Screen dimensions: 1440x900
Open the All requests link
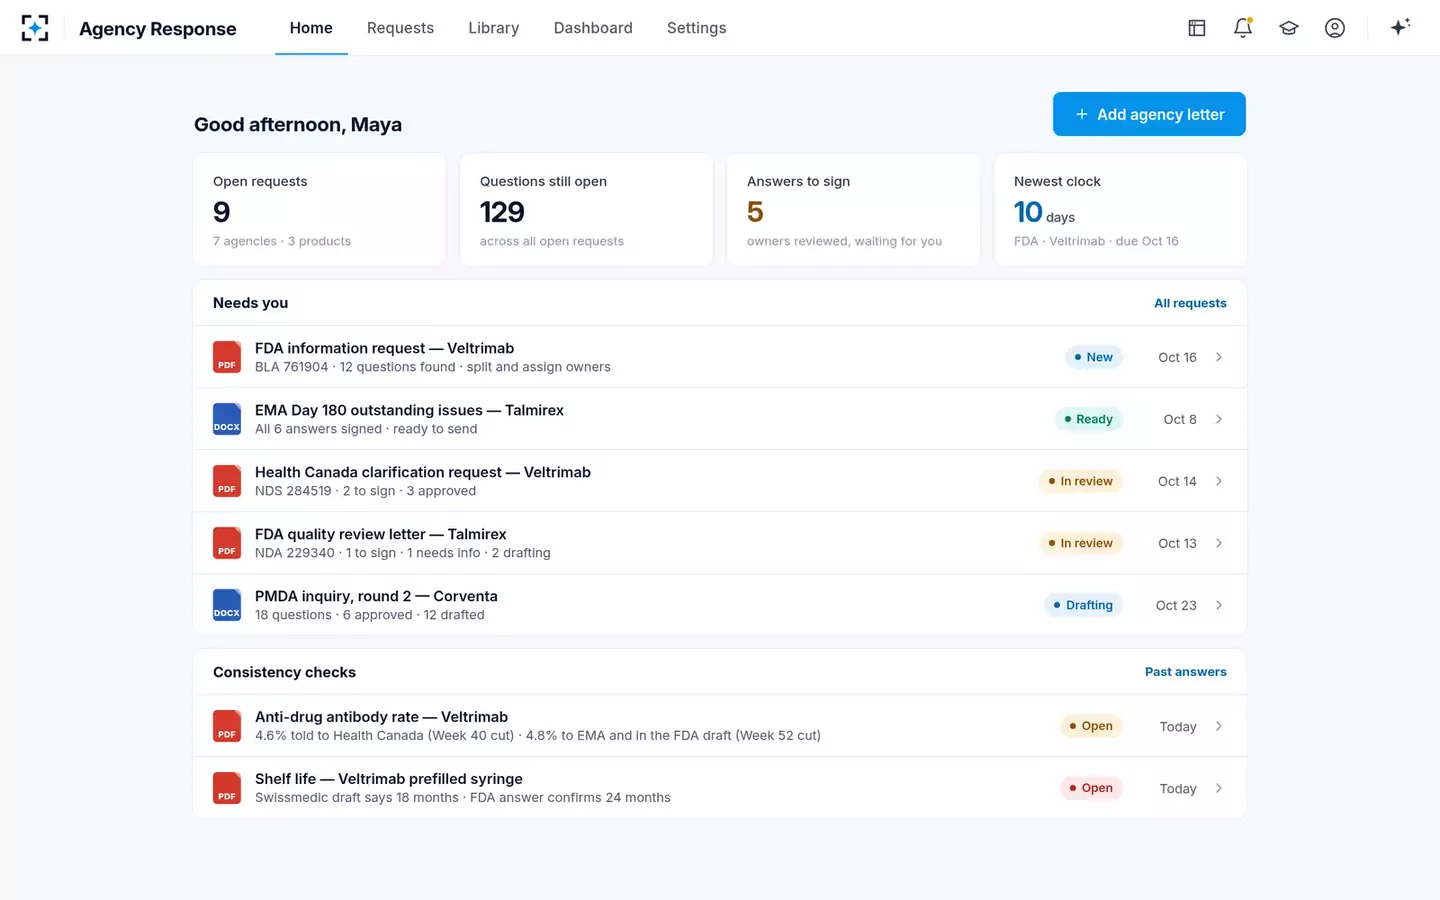pos(1190,303)
